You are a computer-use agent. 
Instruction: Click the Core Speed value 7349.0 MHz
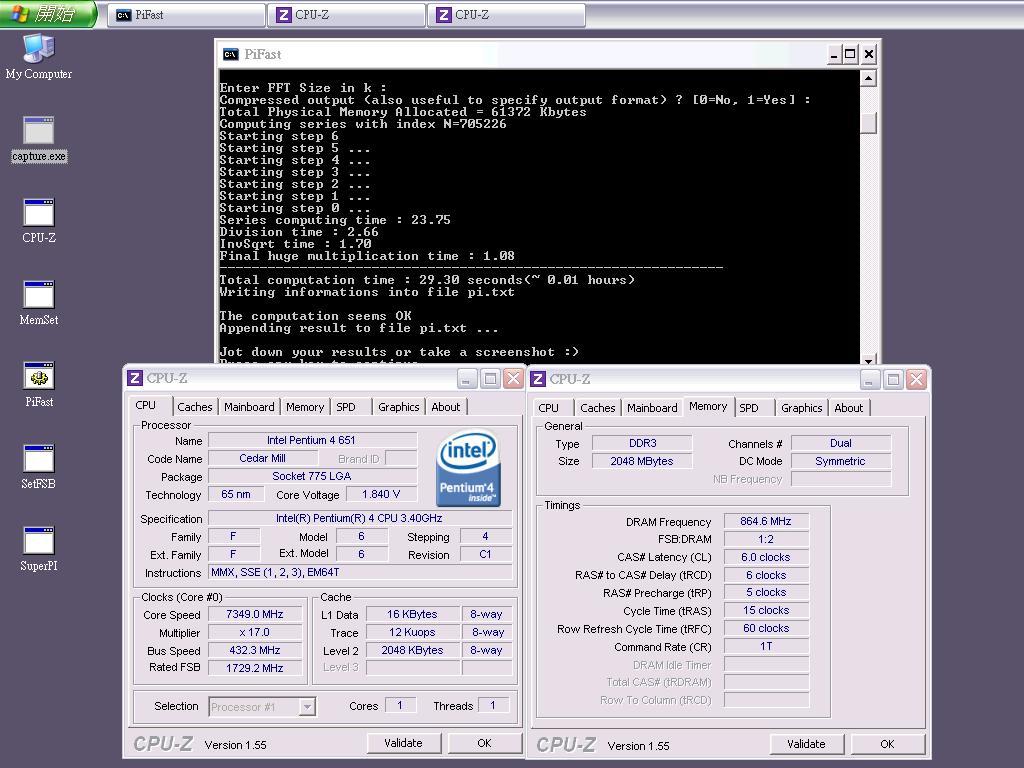tap(255, 615)
